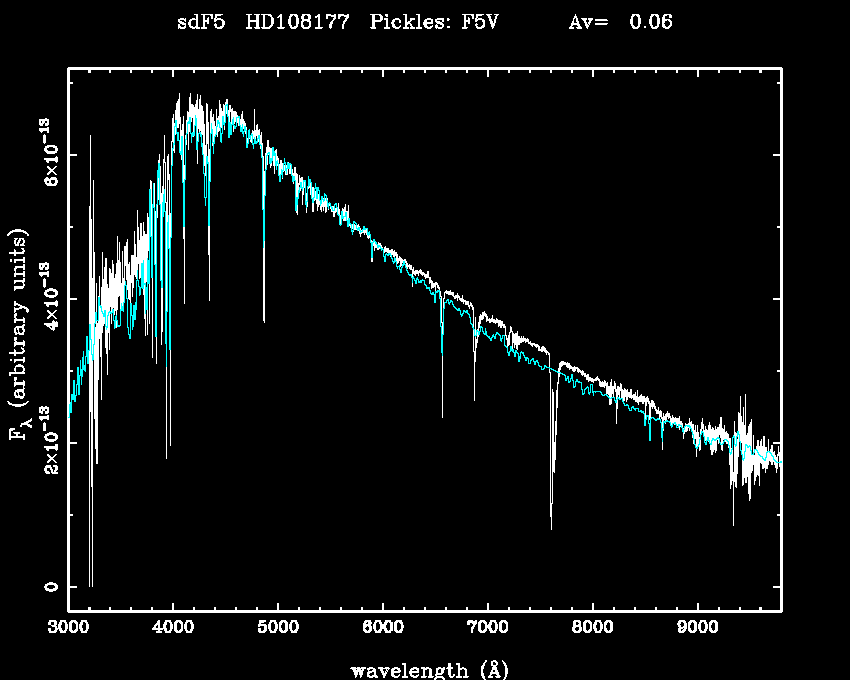The image size is (850, 680).
Task: Click the 3000 x-axis tick label
Action: tap(68, 628)
